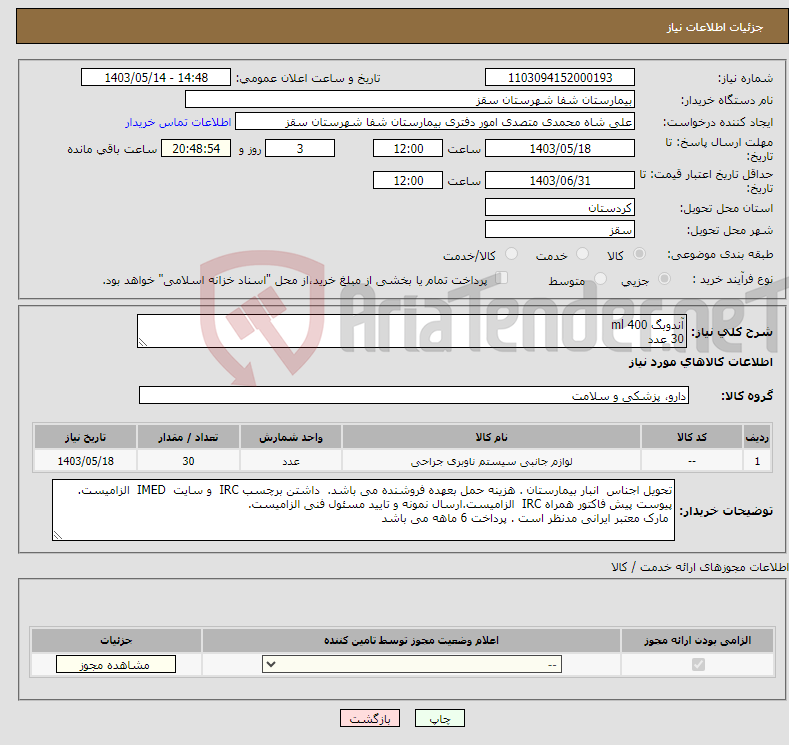Click the quantity cell 30

[x=188, y=461]
